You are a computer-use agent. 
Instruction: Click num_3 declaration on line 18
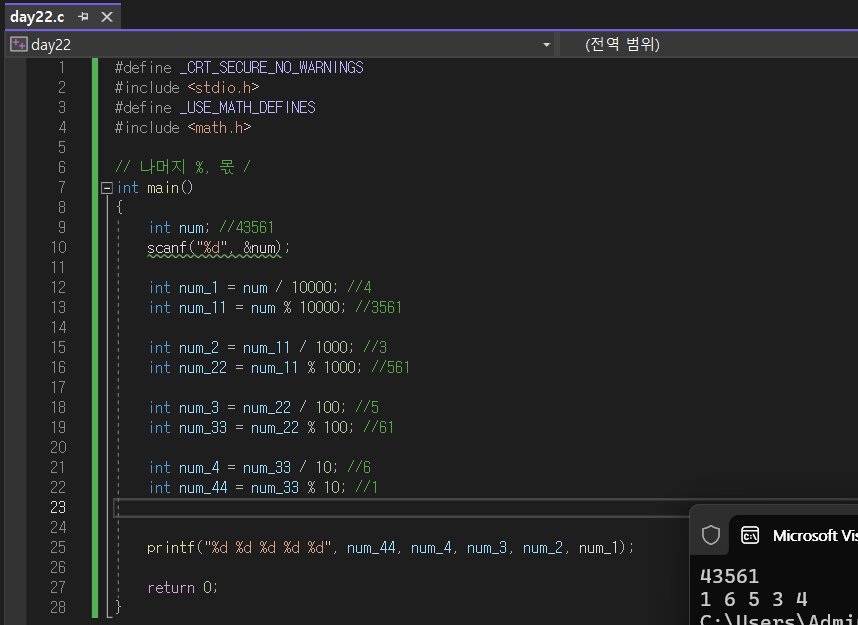(247, 407)
